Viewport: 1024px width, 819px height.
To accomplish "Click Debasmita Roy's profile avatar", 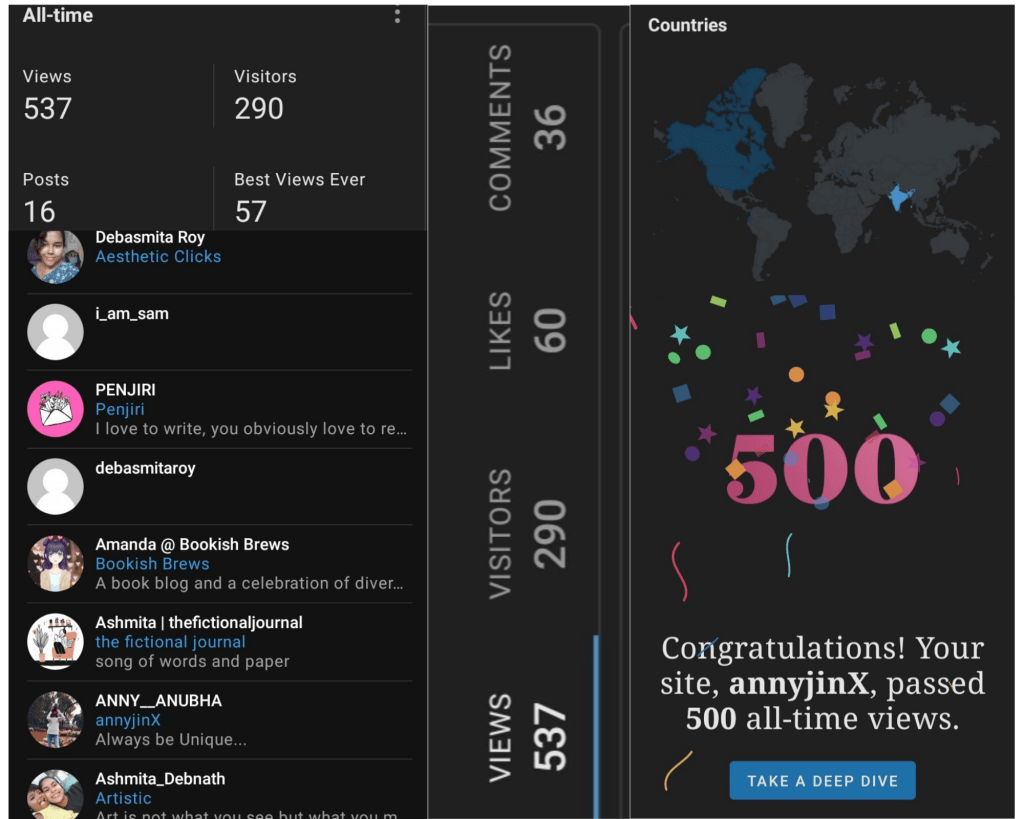I will coord(55,256).
